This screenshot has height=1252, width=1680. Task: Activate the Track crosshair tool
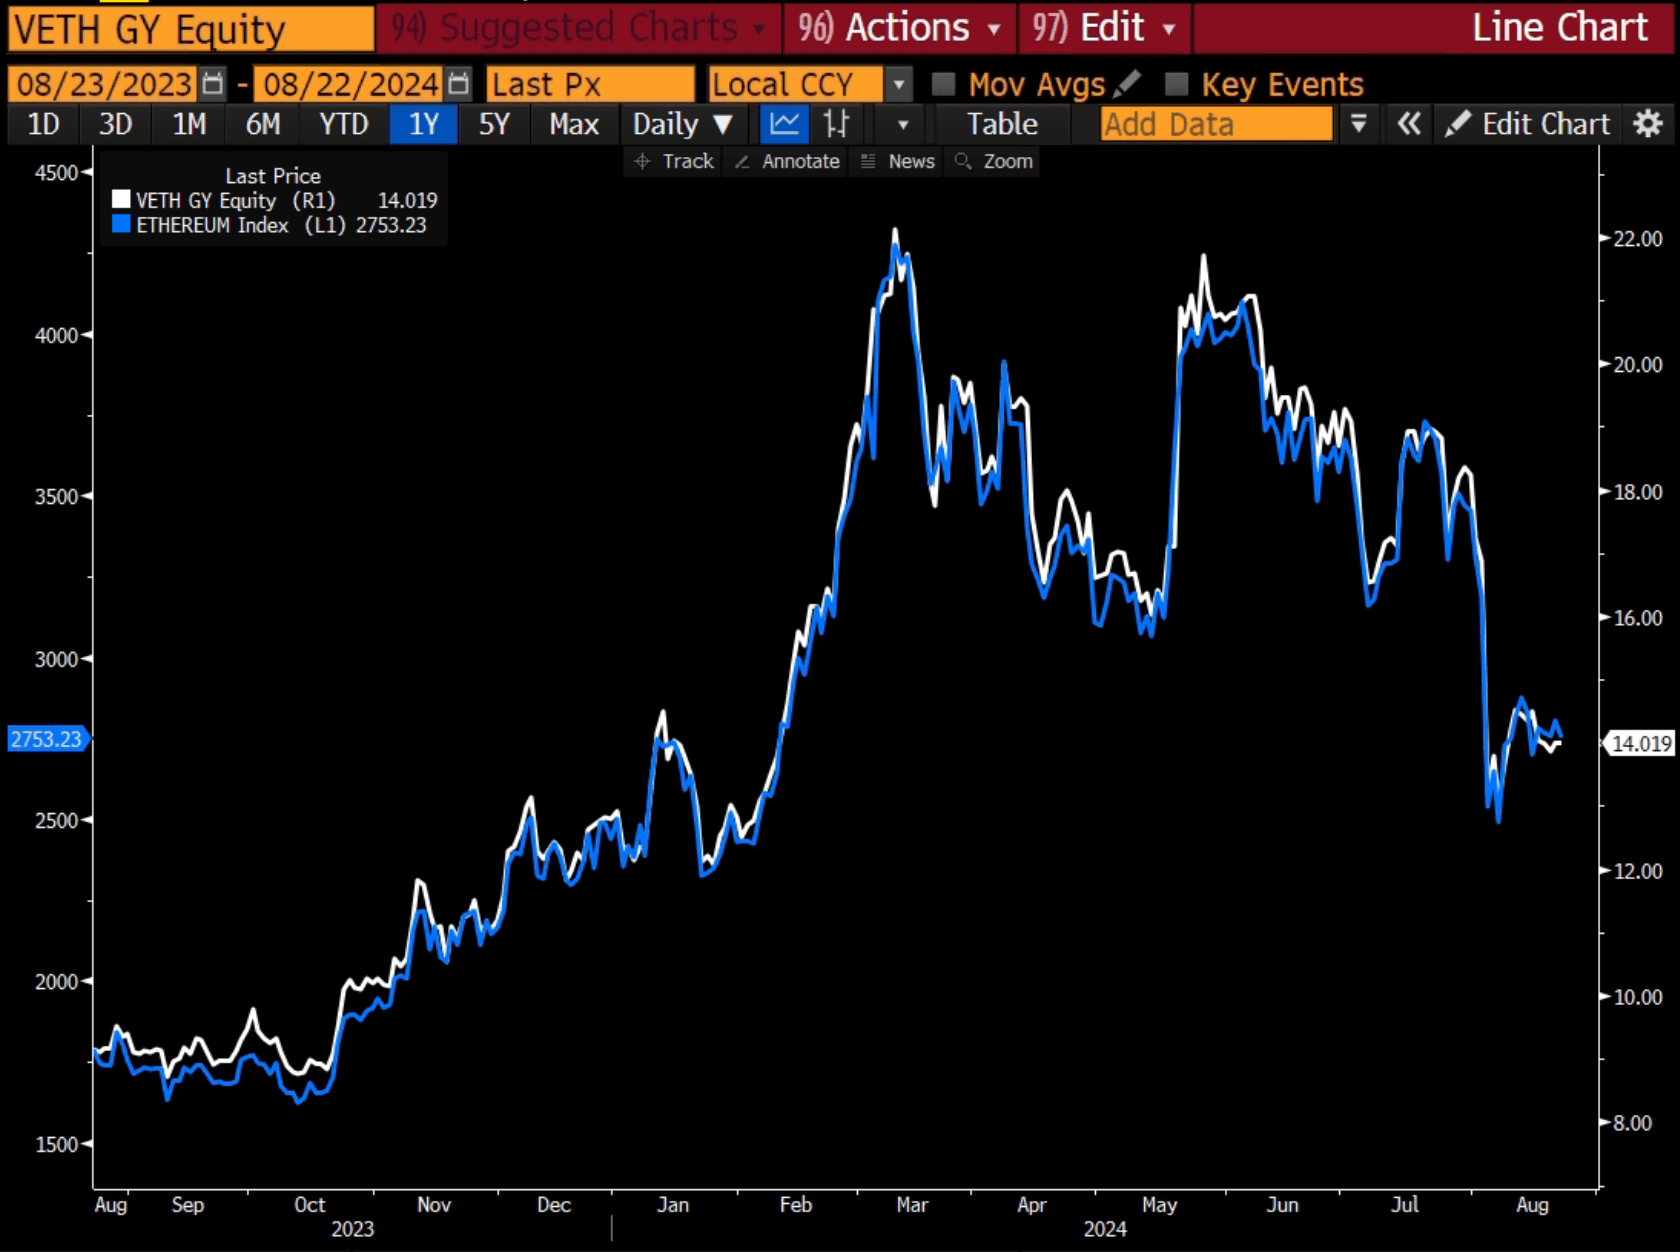(675, 161)
